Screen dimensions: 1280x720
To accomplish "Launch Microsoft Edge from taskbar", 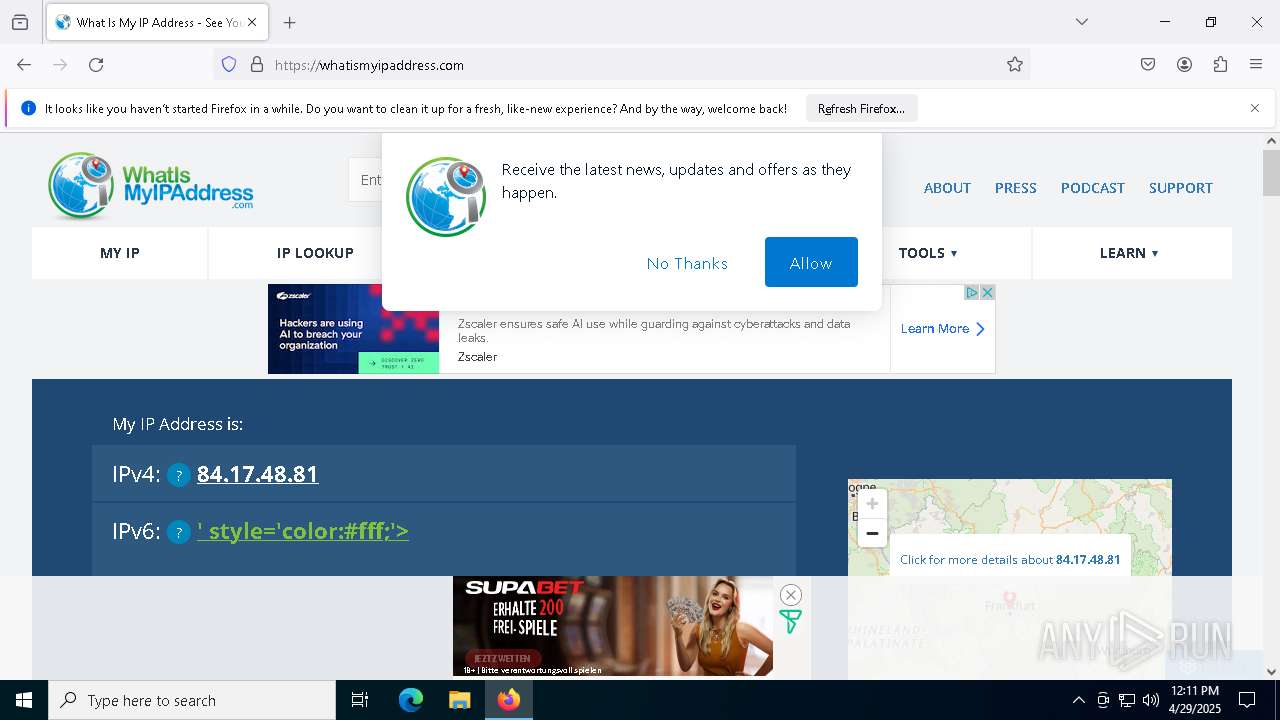I will [411, 700].
